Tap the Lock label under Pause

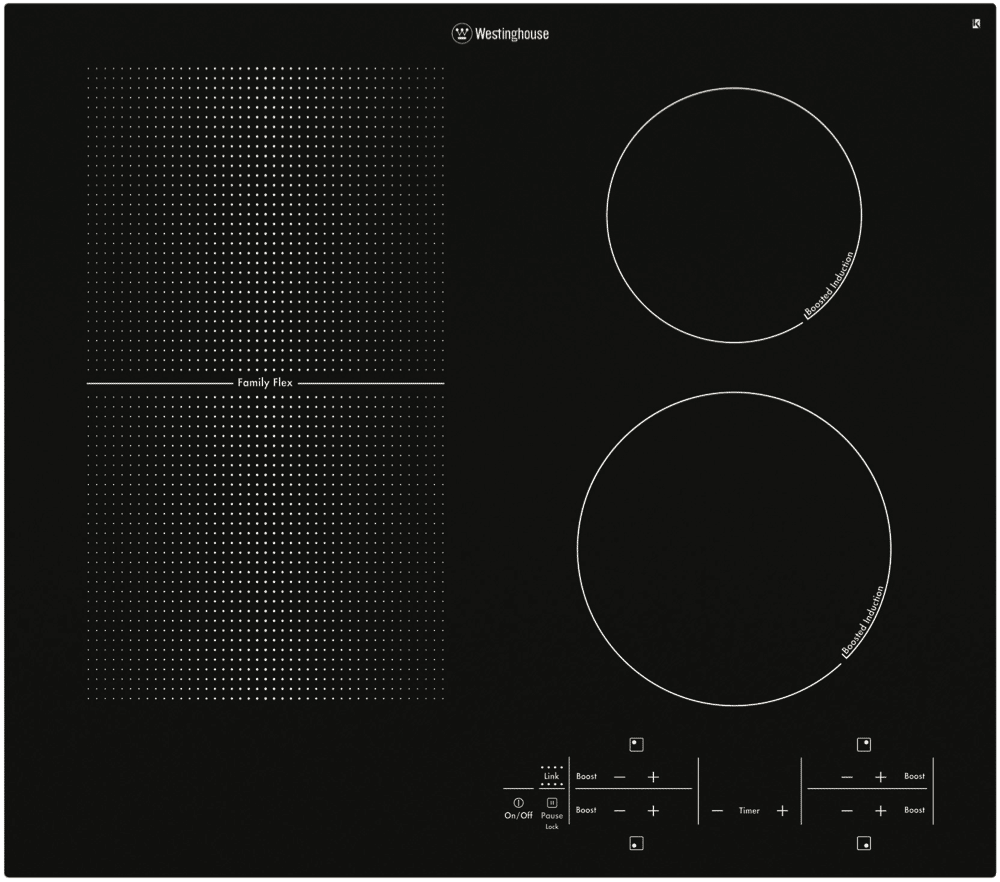pyautogui.click(x=552, y=827)
